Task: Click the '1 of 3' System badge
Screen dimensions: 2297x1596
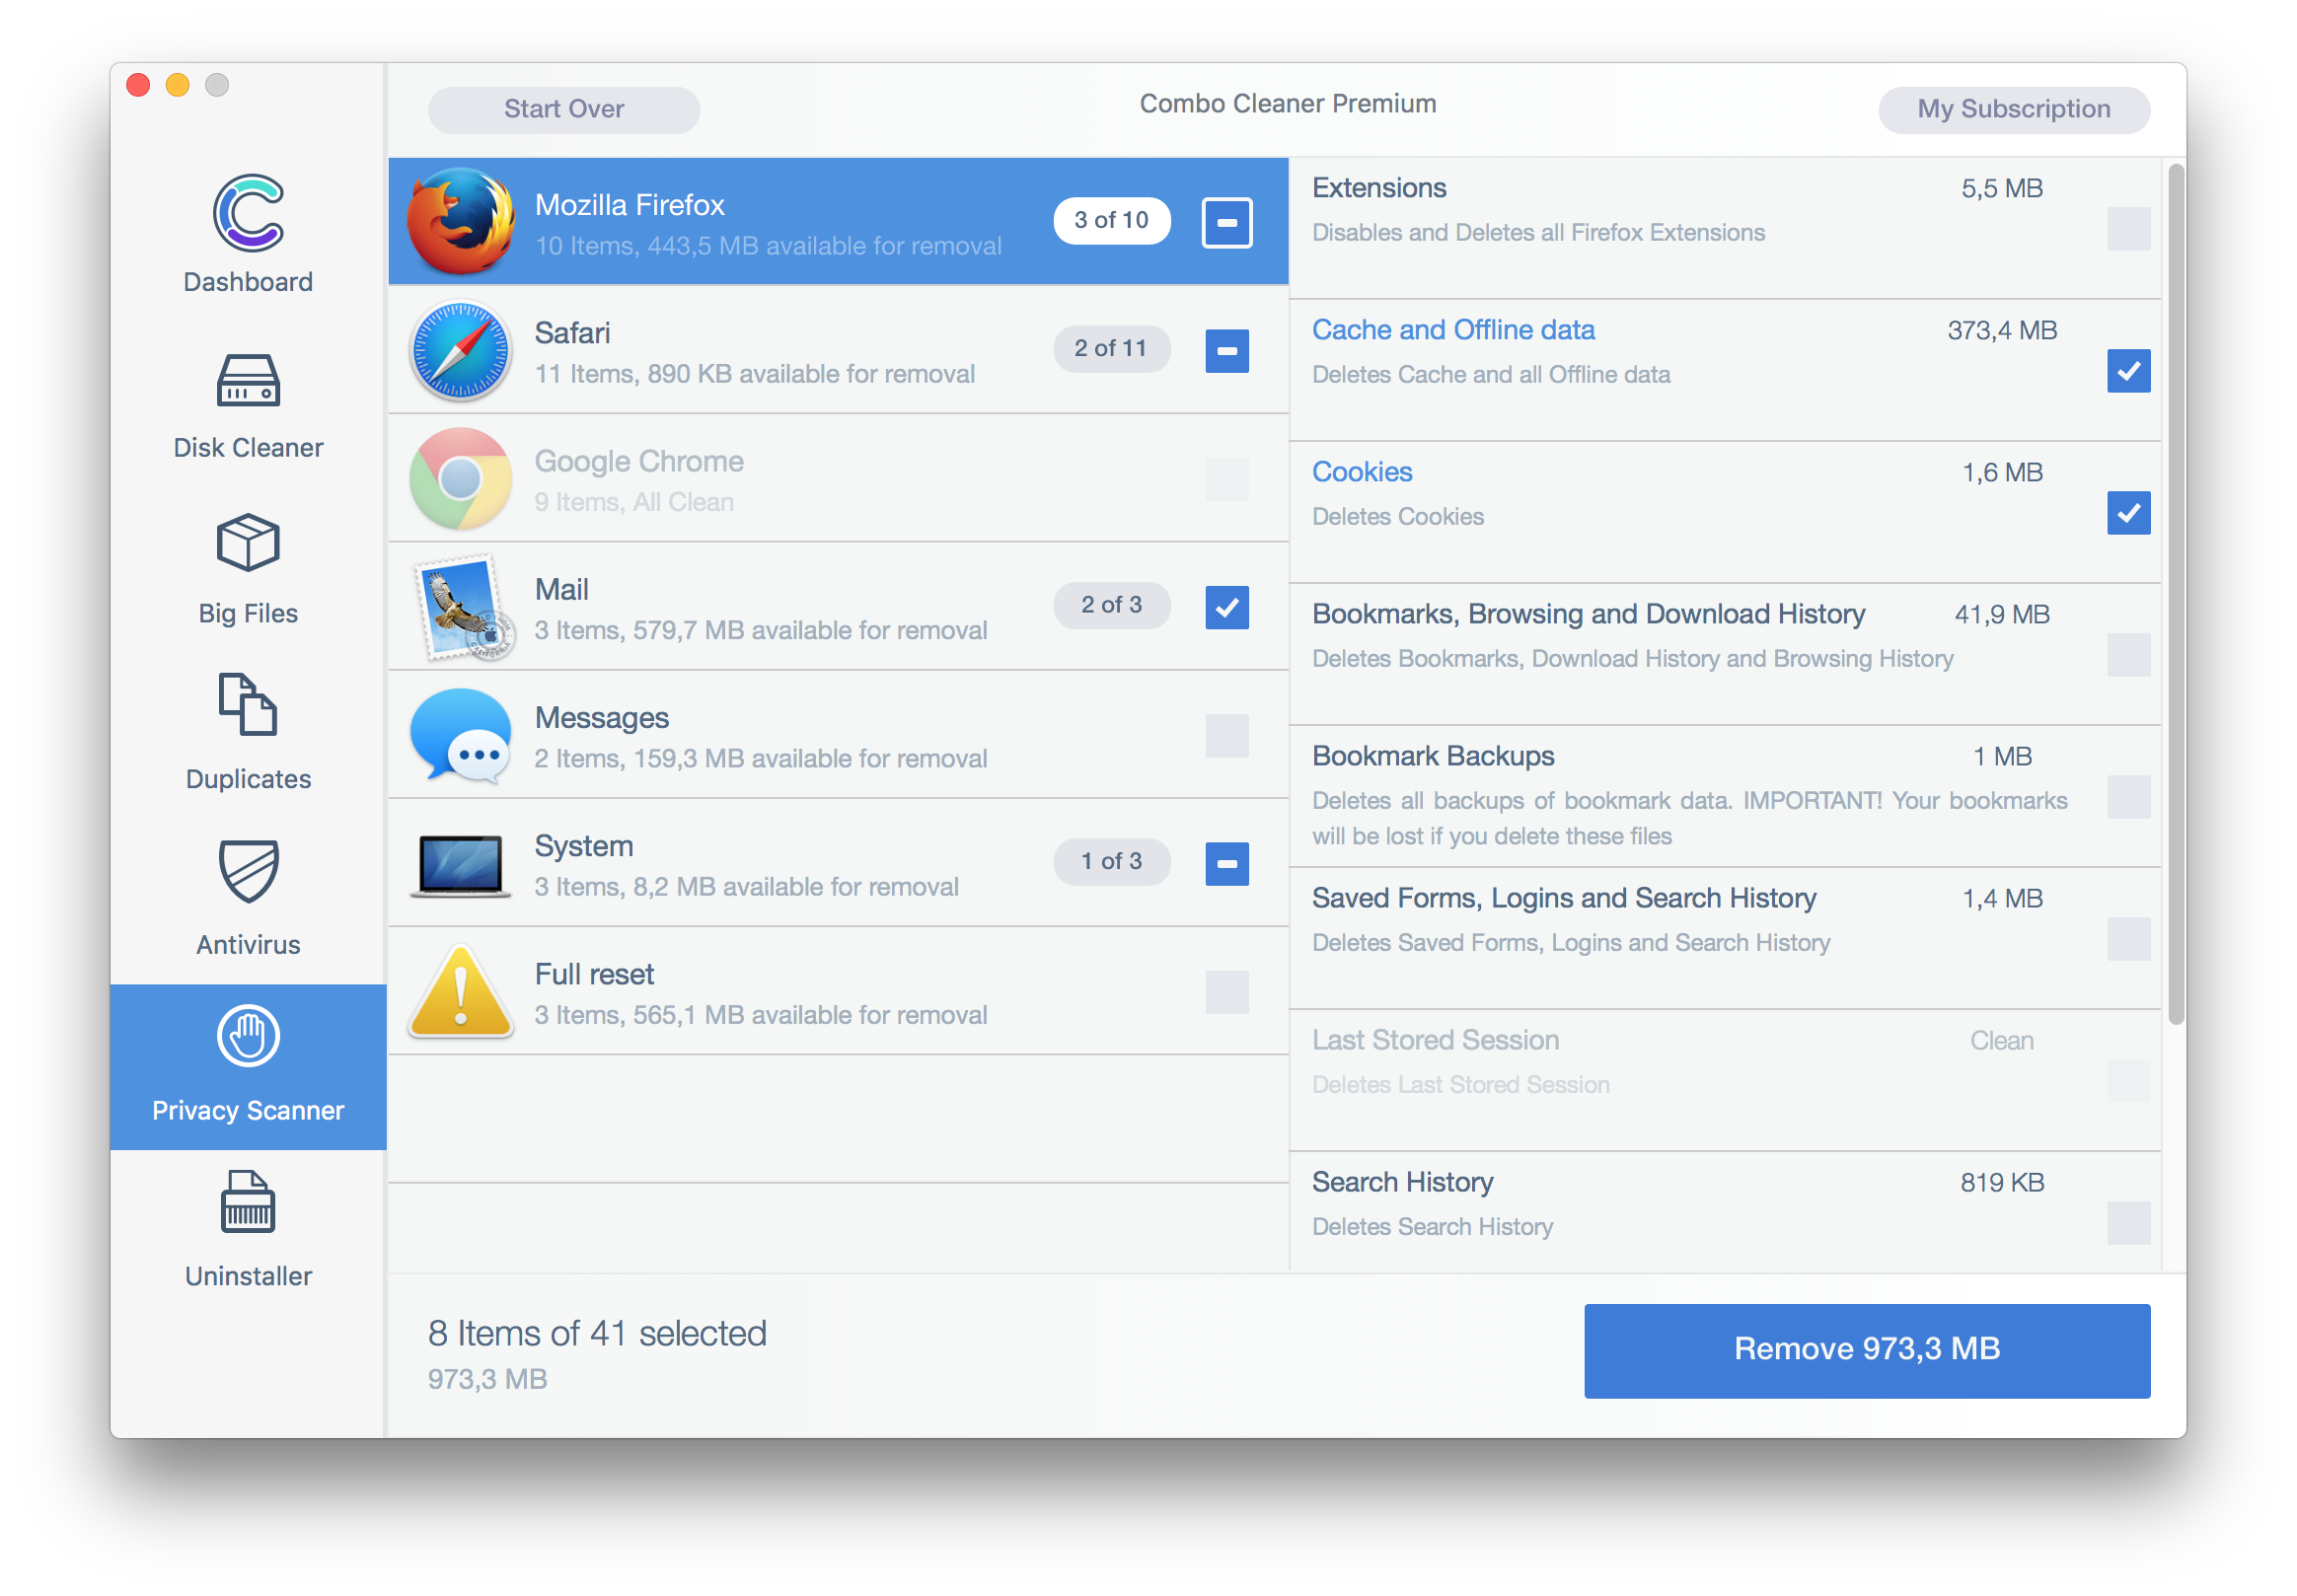Action: [1112, 861]
